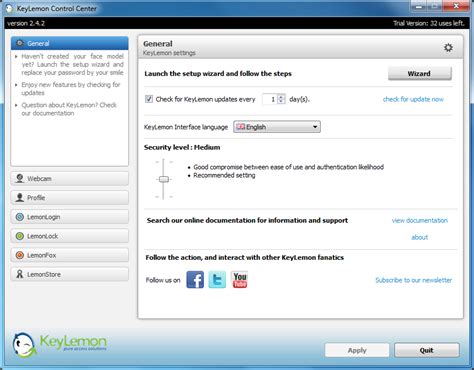
Task: Select the General tab in sidebar
Action: (69, 43)
